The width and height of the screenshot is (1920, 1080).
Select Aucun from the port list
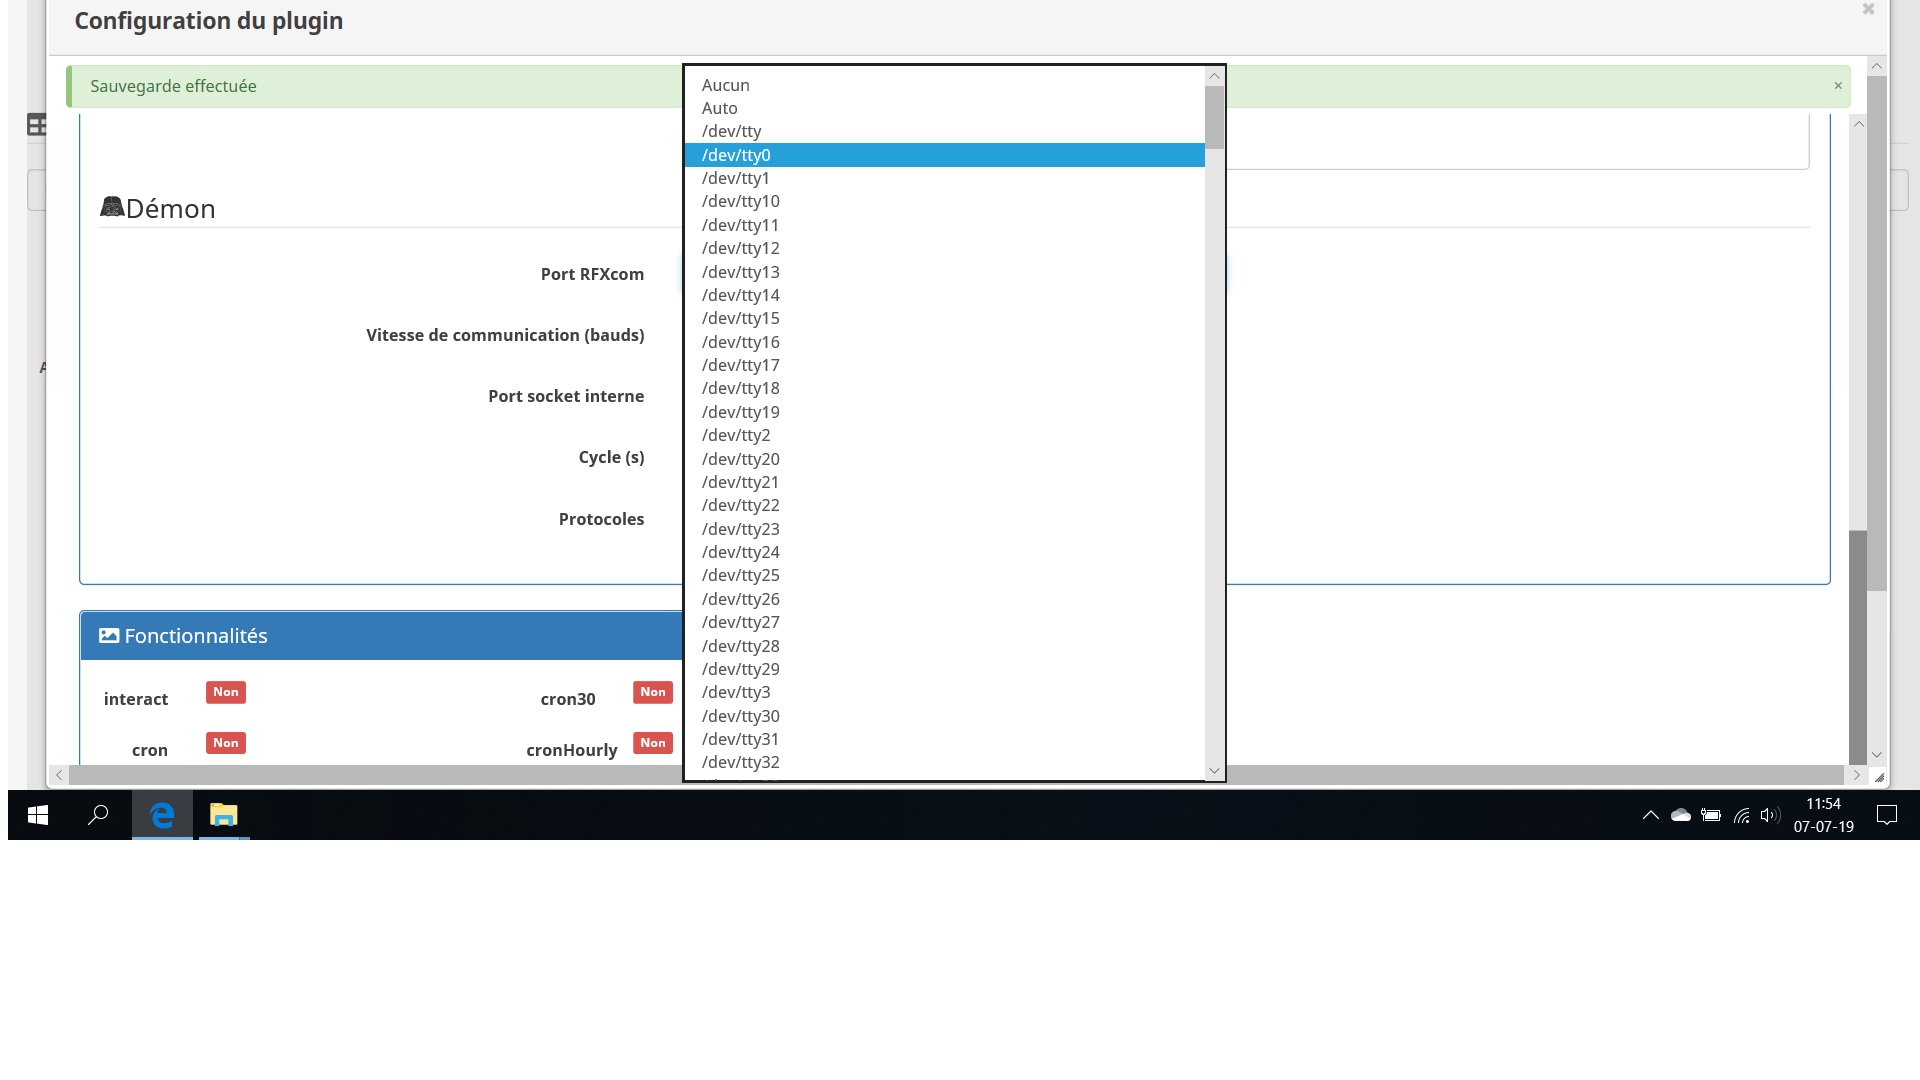[725, 84]
